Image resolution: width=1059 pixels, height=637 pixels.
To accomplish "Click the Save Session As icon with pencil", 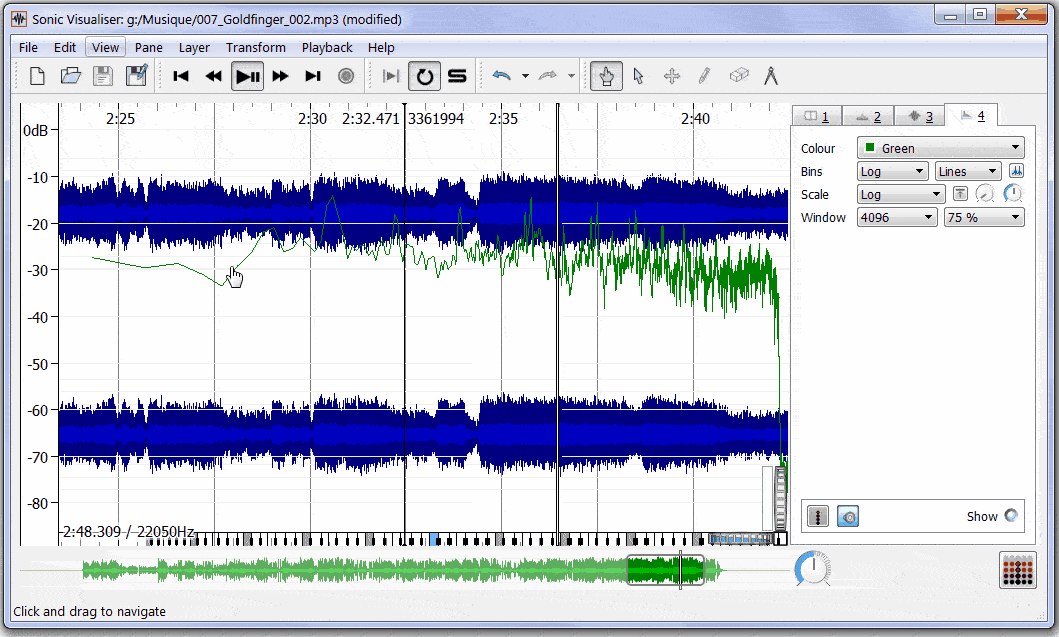I will pyautogui.click(x=136, y=76).
